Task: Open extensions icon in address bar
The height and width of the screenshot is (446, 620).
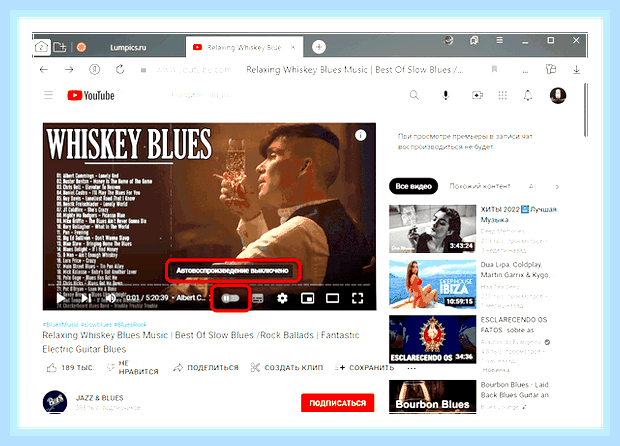Action: (551, 70)
